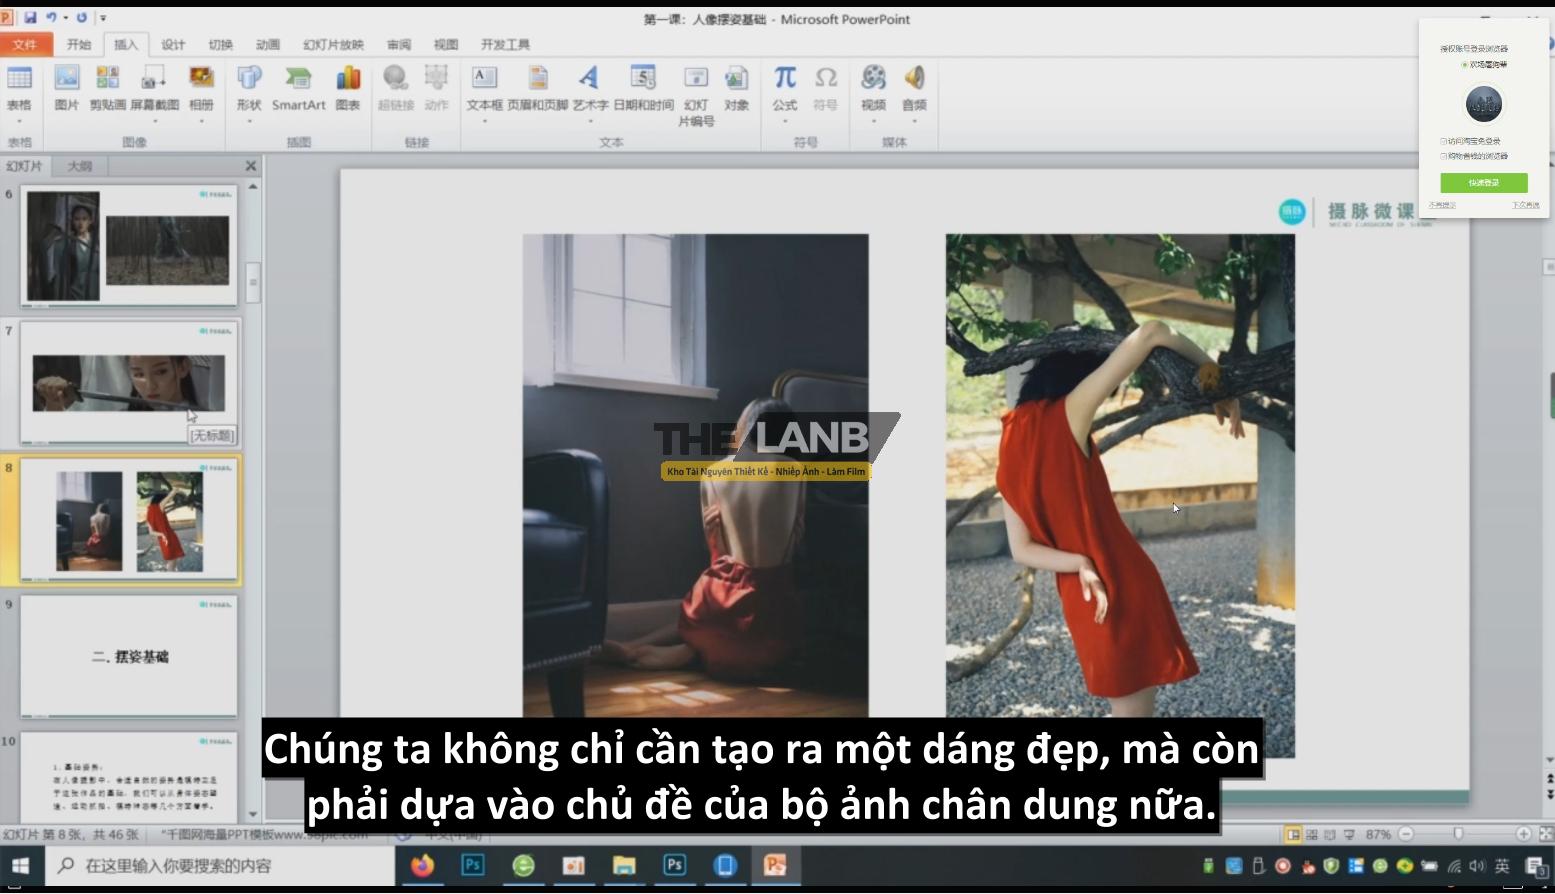Switch to the 大纲 outline tab
Screen dimensions: 1555x894
[x=80, y=166]
